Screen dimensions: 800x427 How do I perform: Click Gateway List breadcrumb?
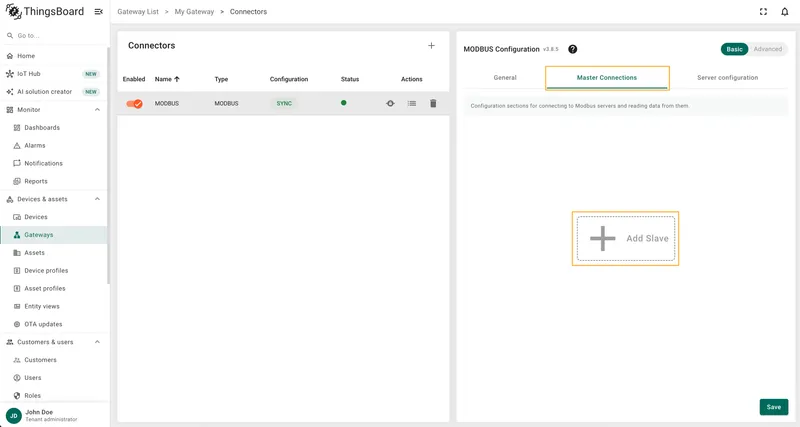coord(138,12)
